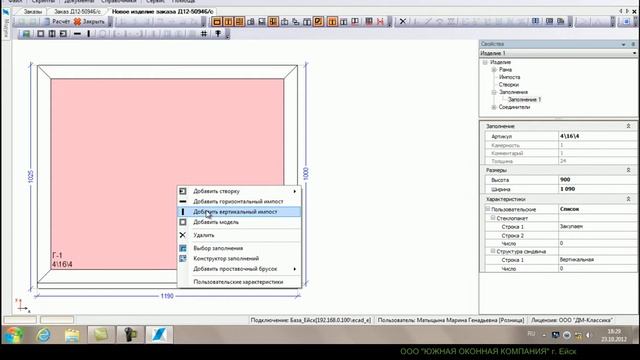This screenshot has height=360, width=640.
Task: Click the speaker volume icon in the system tray
Action: point(588,335)
